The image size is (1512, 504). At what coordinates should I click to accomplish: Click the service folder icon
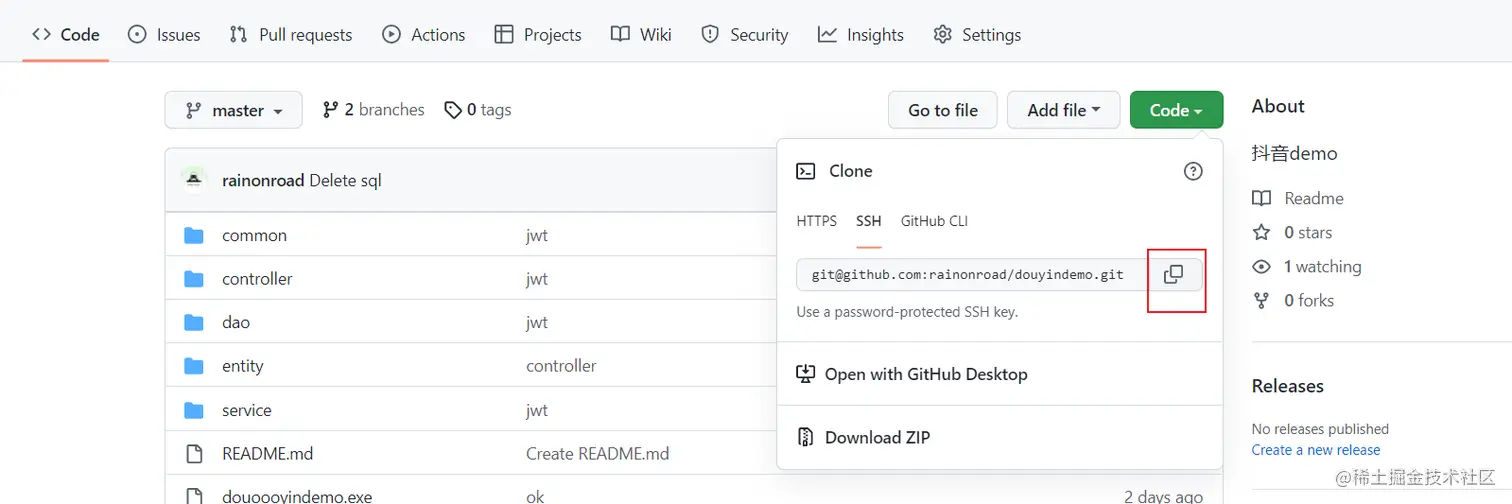coord(194,410)
